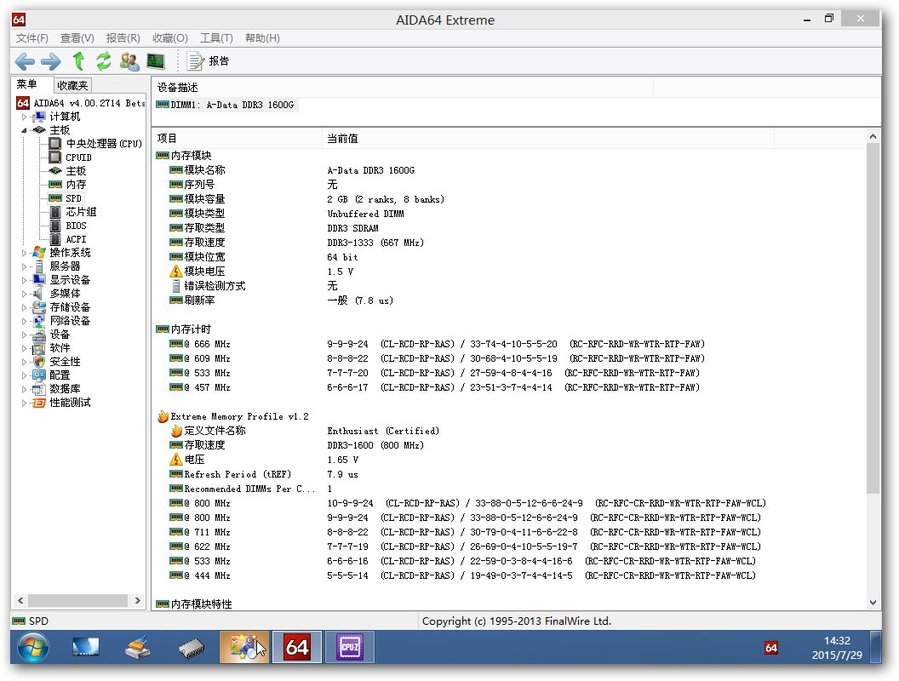Expand the 计算机 tree node
Image resolution: width=899 pixels, height=681 pixels.
pos(24,117)
